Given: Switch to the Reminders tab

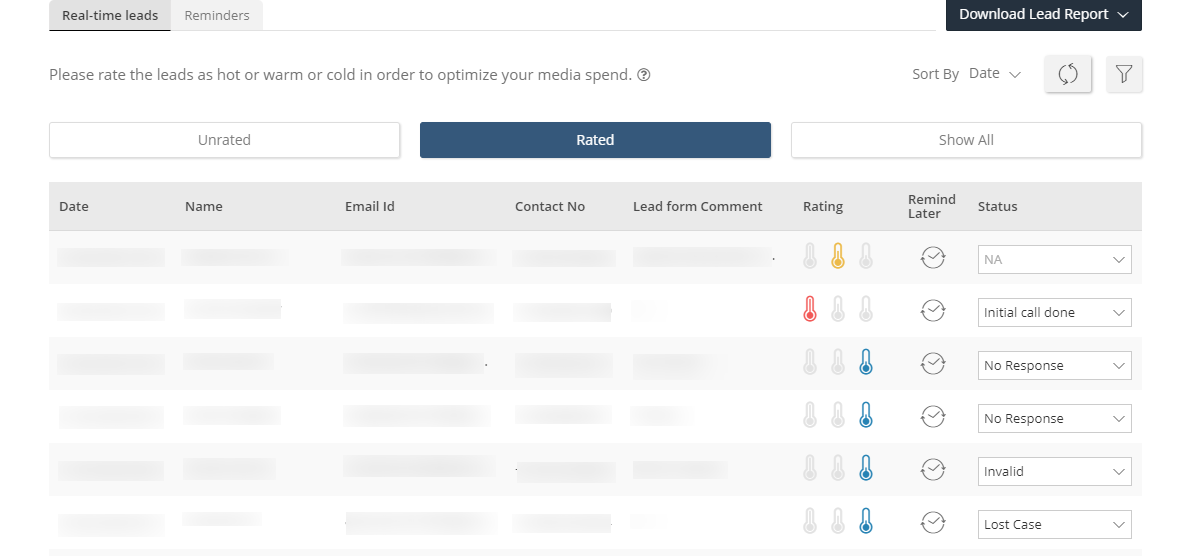Looking at the screenshot, I should pyautogui.click(x=216, y=15).
